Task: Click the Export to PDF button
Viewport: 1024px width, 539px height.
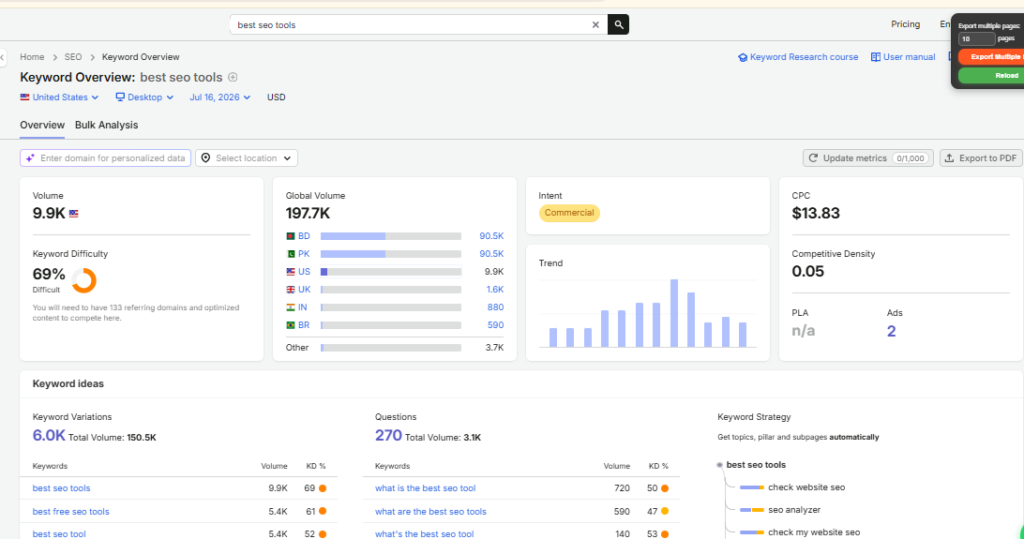Action: click(x=981, y=158)
